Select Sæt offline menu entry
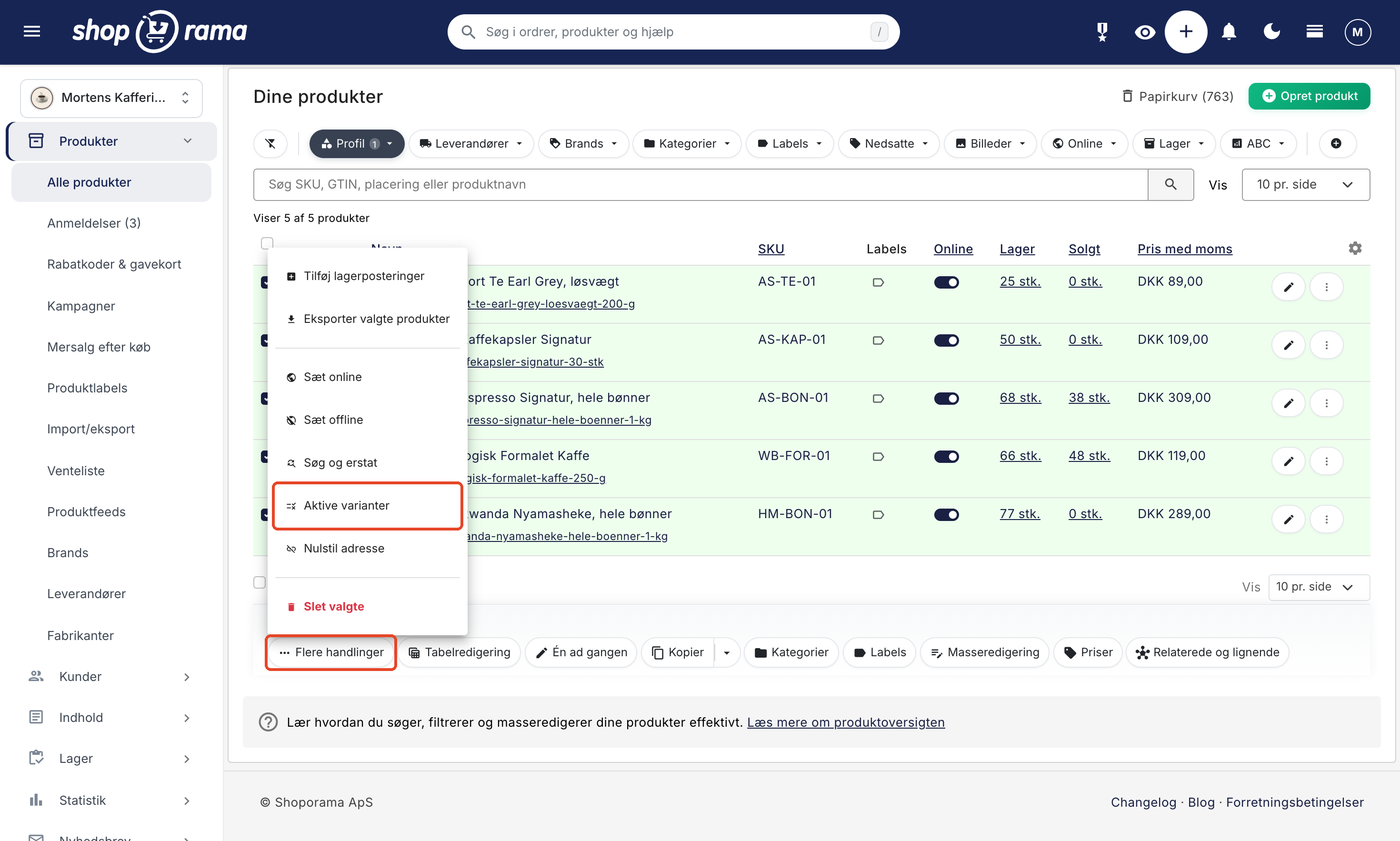The height and width of the screenshot is (841, 1400). click(367, 420)
